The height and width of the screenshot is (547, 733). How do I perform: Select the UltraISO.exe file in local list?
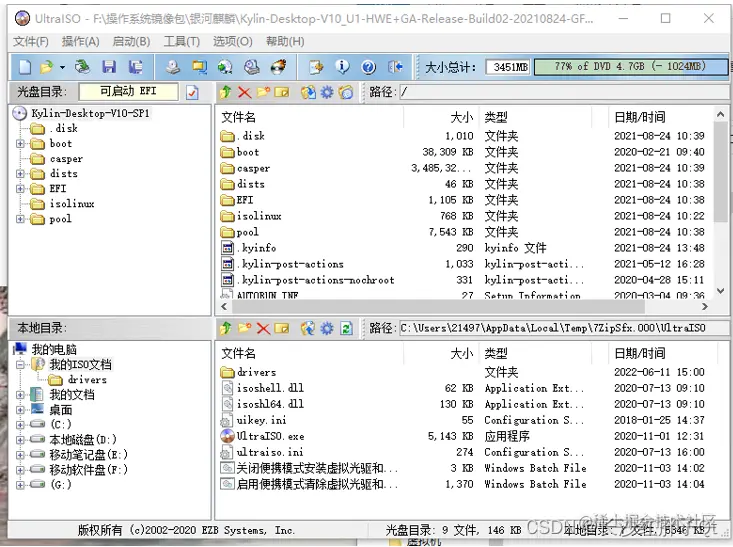point(270,436)
